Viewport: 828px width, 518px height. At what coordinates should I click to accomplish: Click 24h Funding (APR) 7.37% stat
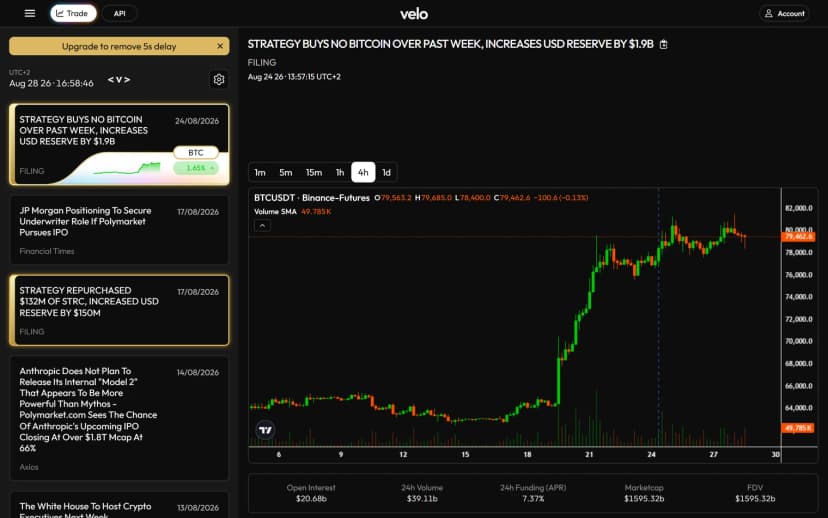tap(533, 493)
